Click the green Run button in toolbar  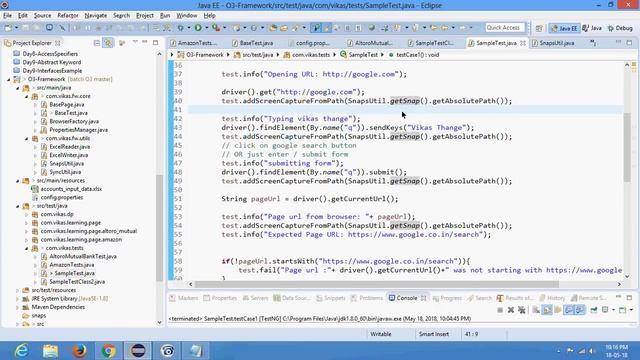point(198,28)
